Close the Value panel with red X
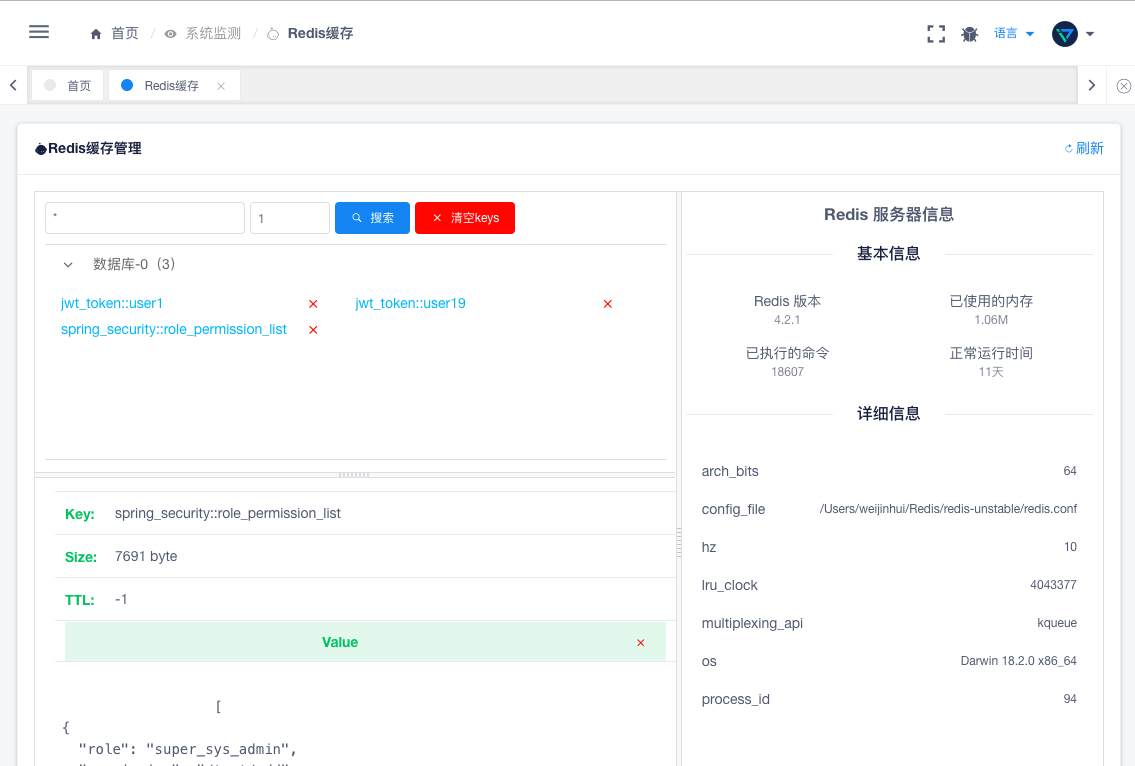The width and height of the screenshot is (1135, 766). (x=641, y=643)
